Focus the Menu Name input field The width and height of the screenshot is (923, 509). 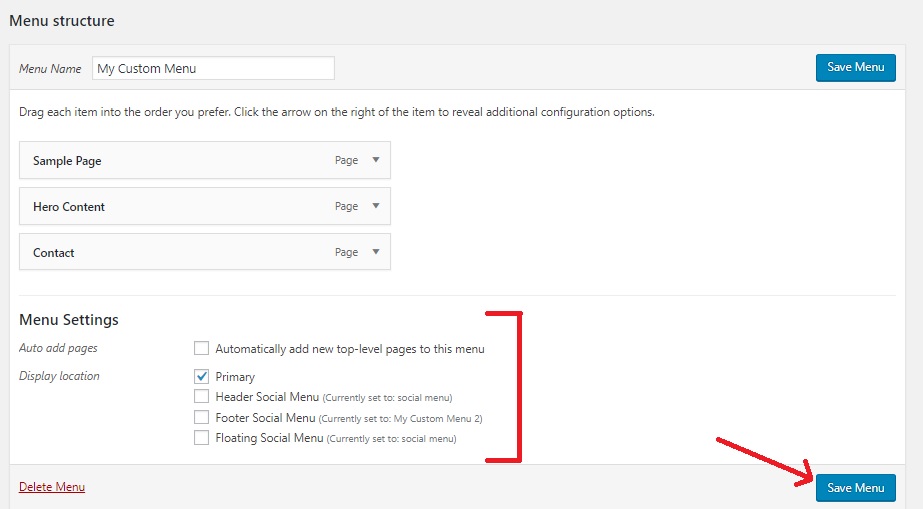coord(213,68)
